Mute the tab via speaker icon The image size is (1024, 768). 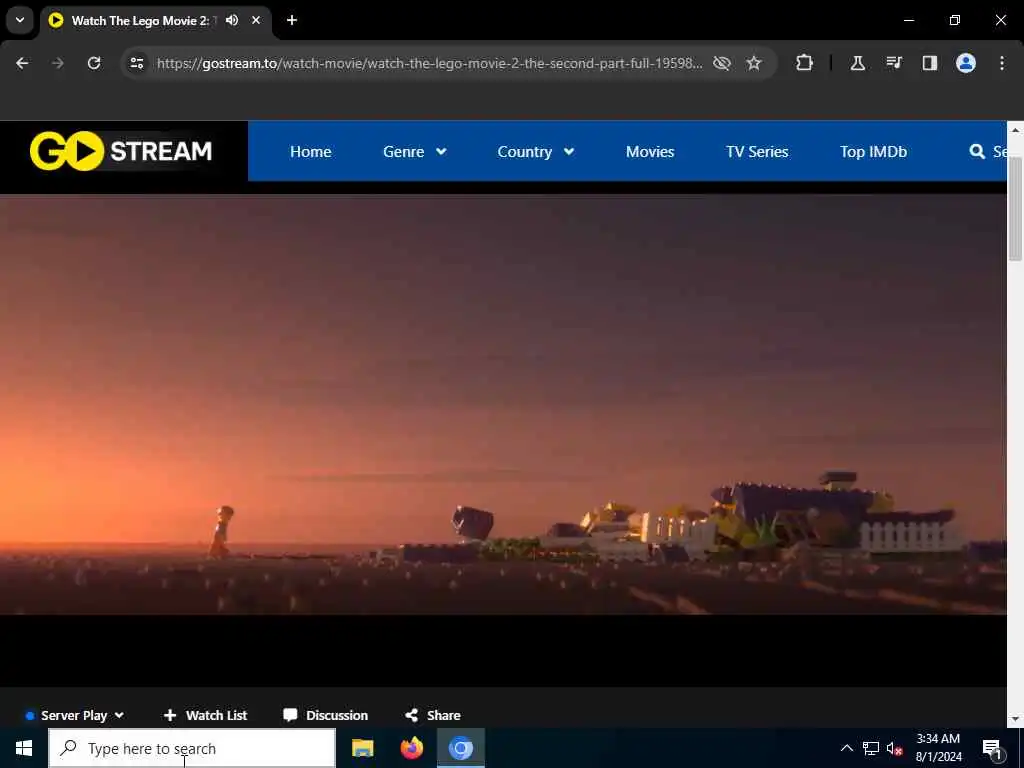(x=232, y=20)
